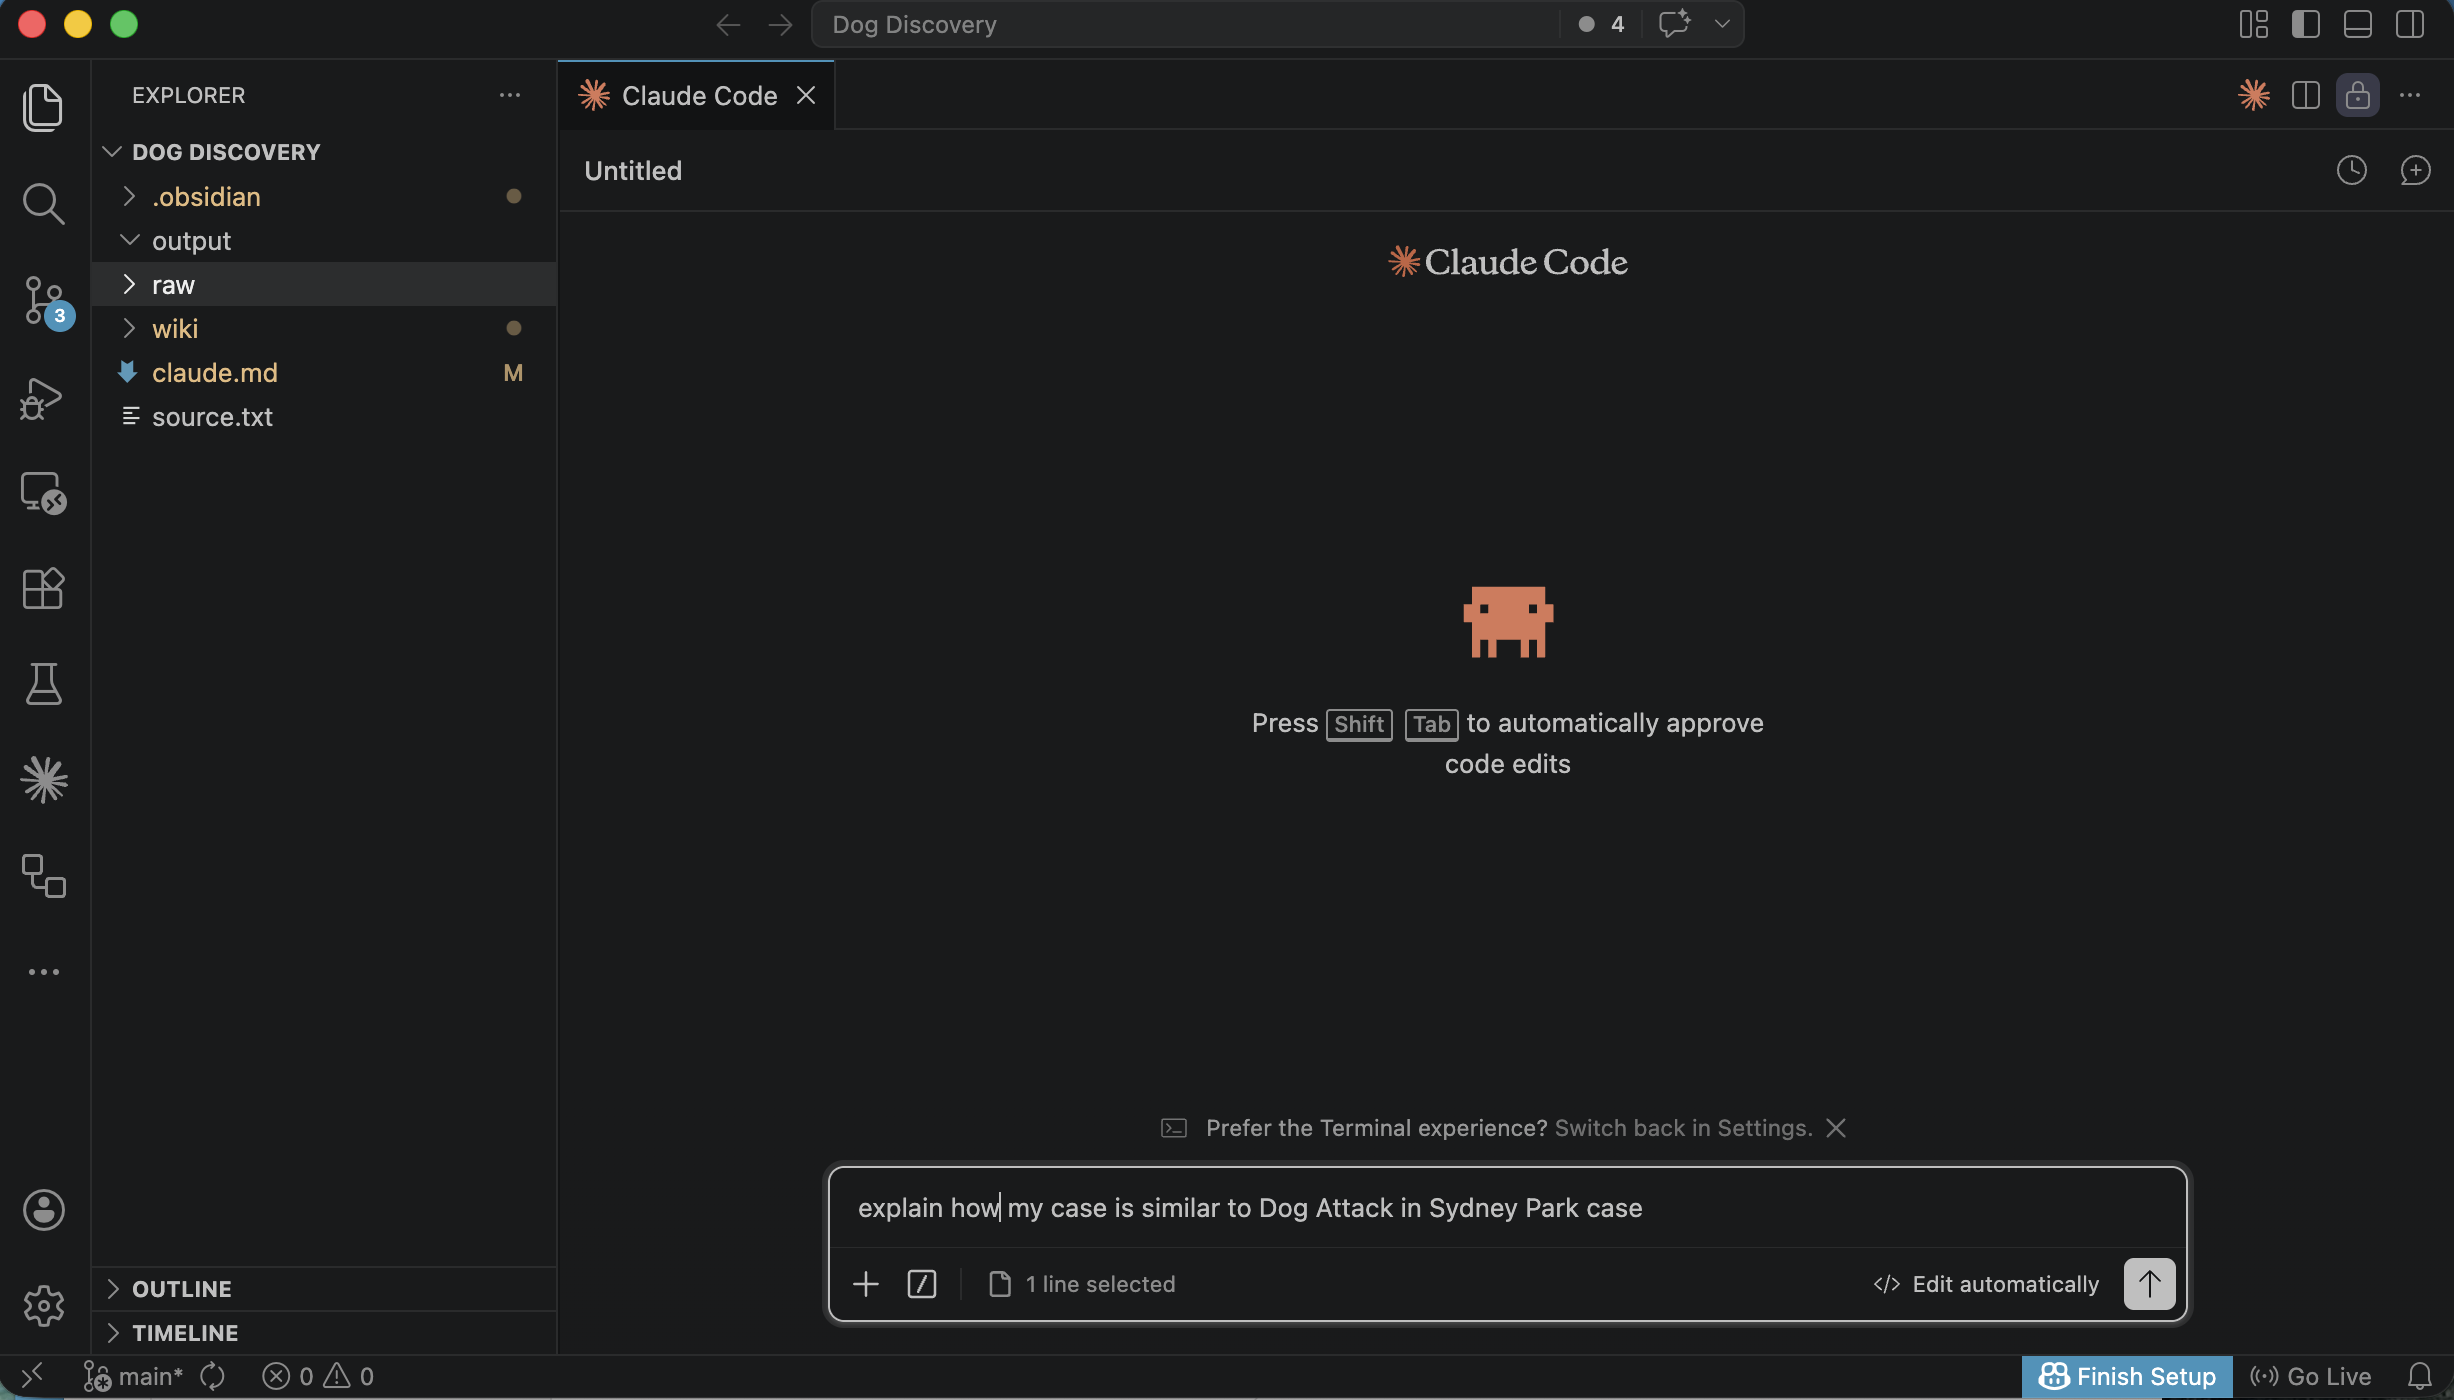The height and width of the screenshot is (1400, 2454).
Task: Toggle the primary side bar
Action: (x=2306, y=24)
